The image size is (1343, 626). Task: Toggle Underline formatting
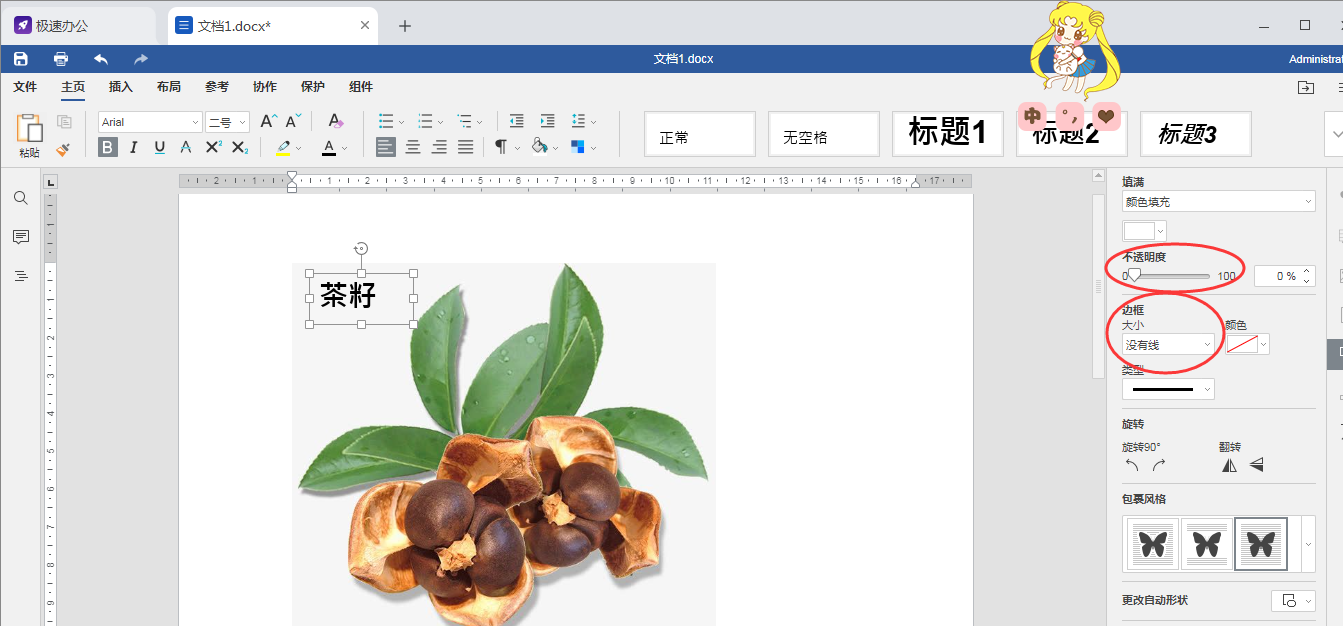pyautogui.click(x=160, y=147)
